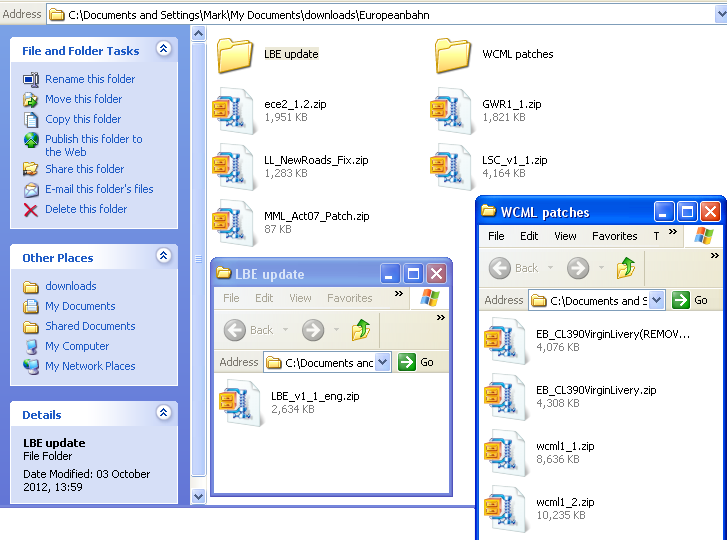Click Back arrow in WCML patches window
727x540 pixels.
[500, 268]
